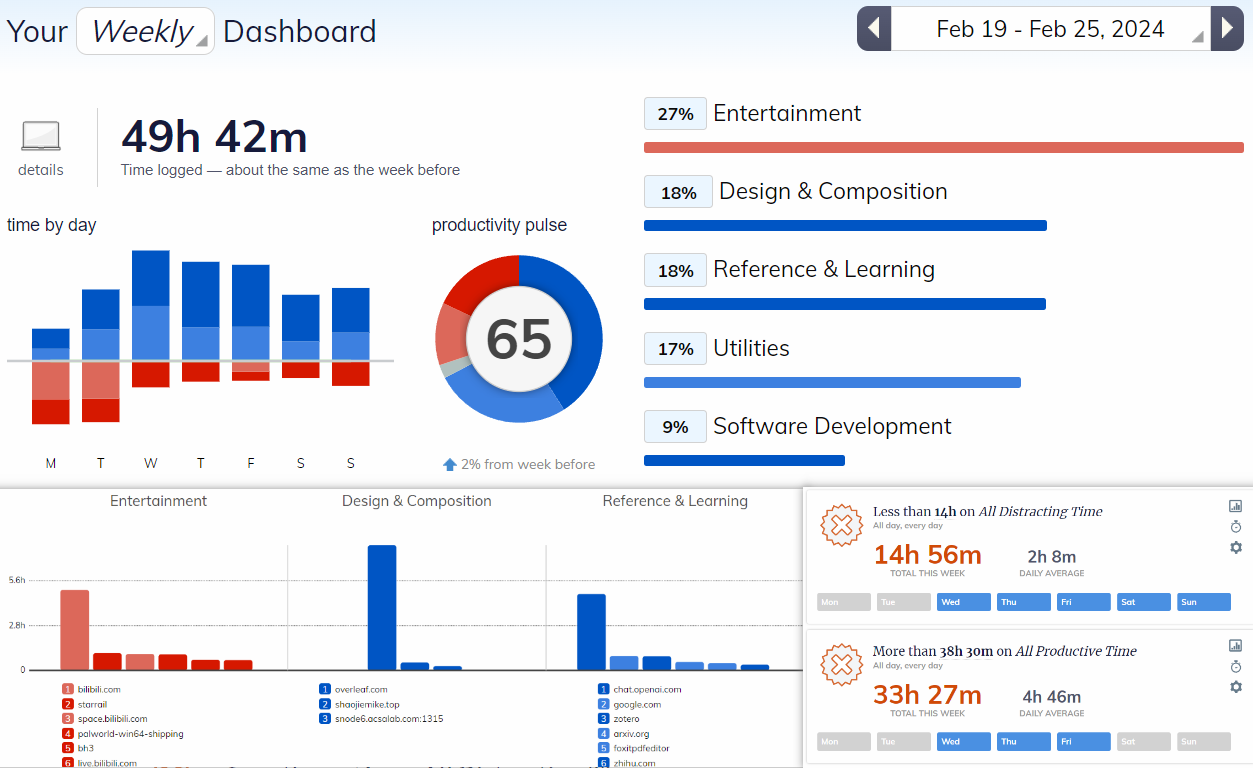Open the Feb 19 - Feb 25 date picker
This screenshot has width=1253, height=768.
point(1050,29)
